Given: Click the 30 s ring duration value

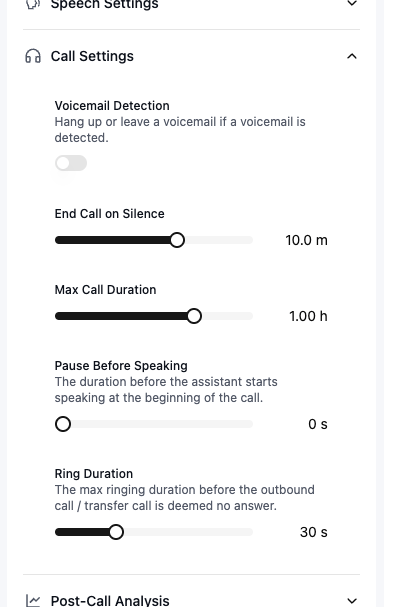Looking at the screenshot, I should (x=314, y=532).
